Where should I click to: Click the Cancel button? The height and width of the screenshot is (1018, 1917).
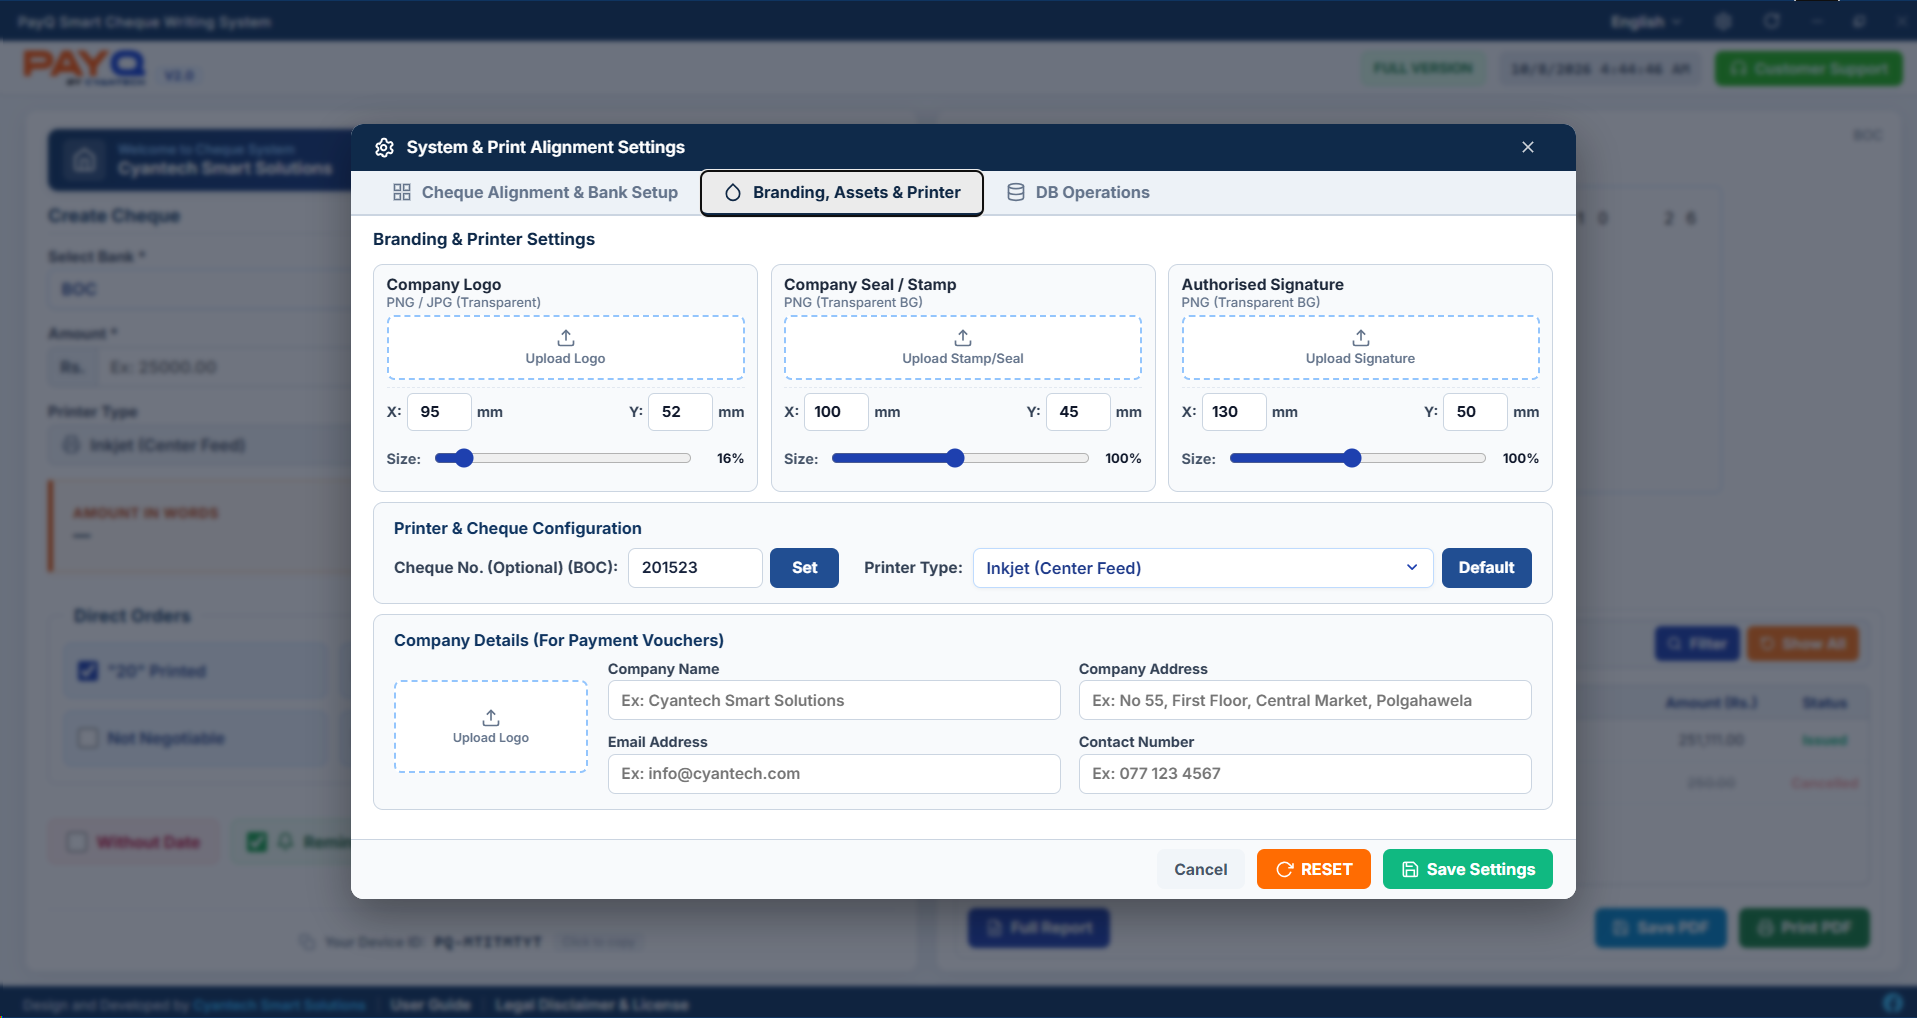1201,869
